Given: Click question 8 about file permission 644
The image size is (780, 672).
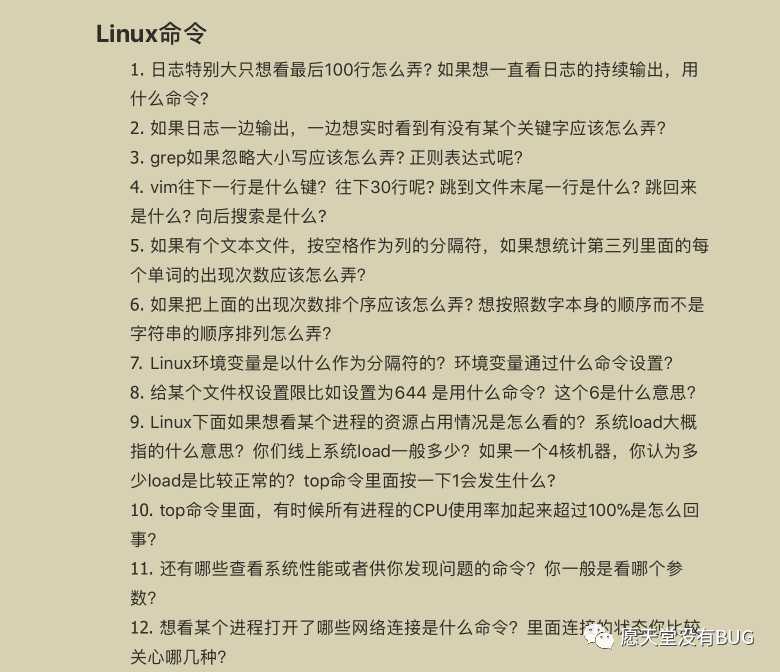Looking at the screenshot, I should click(412, 392).
